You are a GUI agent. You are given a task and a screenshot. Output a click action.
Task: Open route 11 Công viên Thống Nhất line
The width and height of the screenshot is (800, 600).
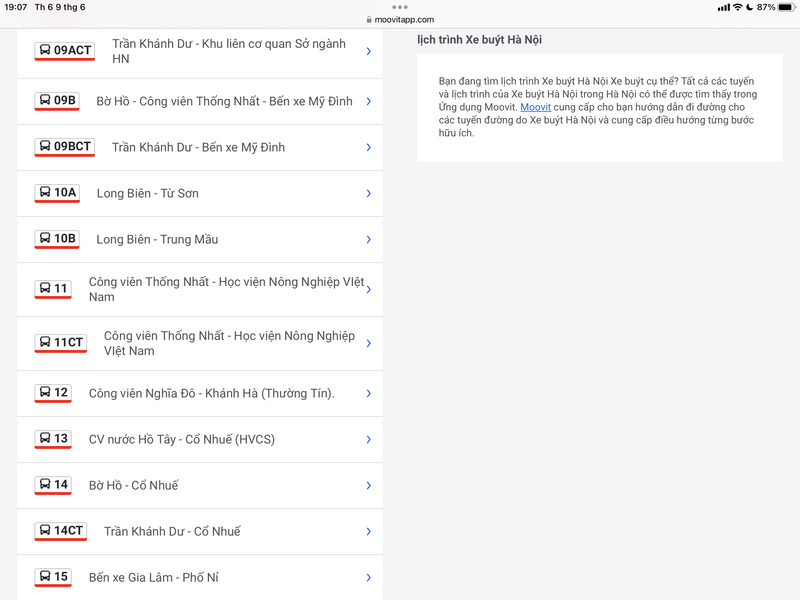tap(226, 289)
